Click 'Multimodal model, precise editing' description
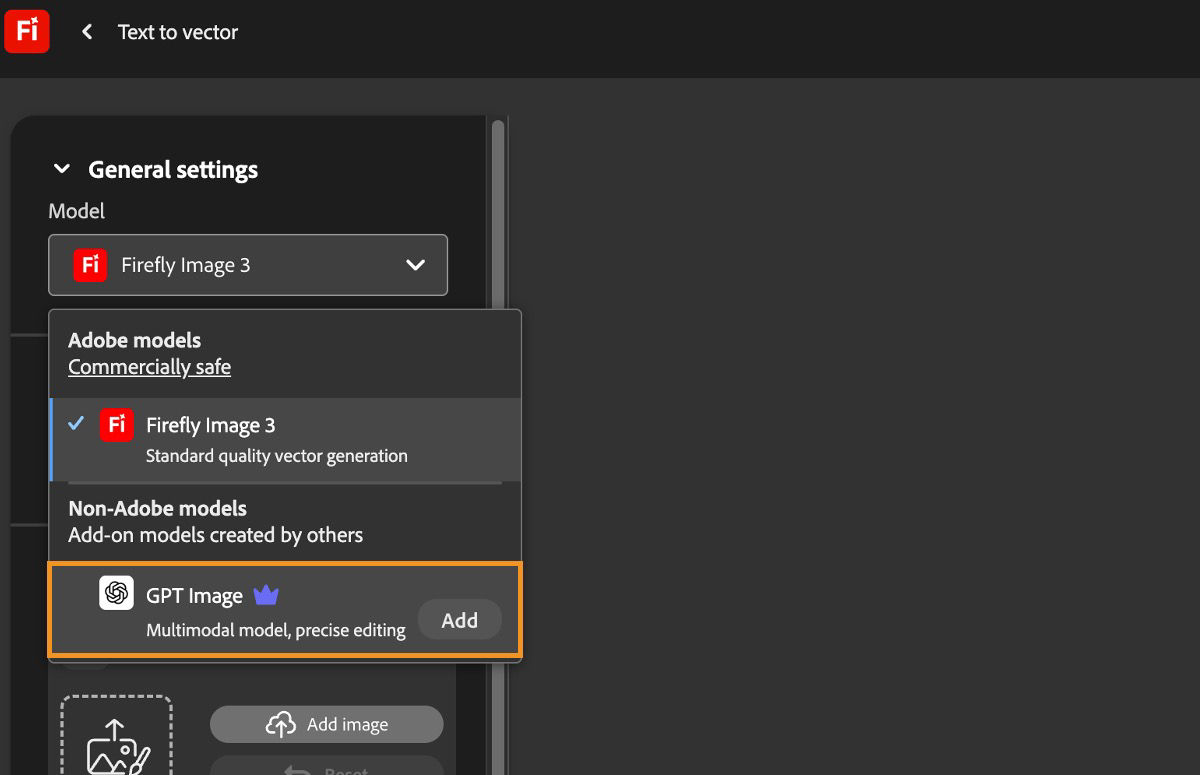1200x775 pixels. pos(276,630)
